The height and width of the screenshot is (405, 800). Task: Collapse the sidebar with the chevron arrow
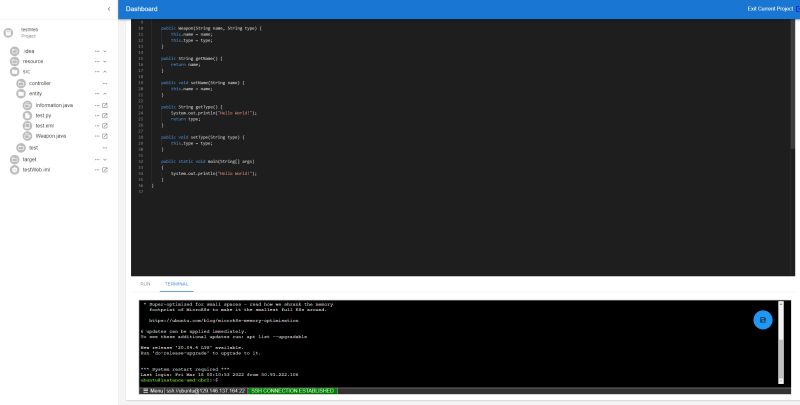tap(109, 9)
